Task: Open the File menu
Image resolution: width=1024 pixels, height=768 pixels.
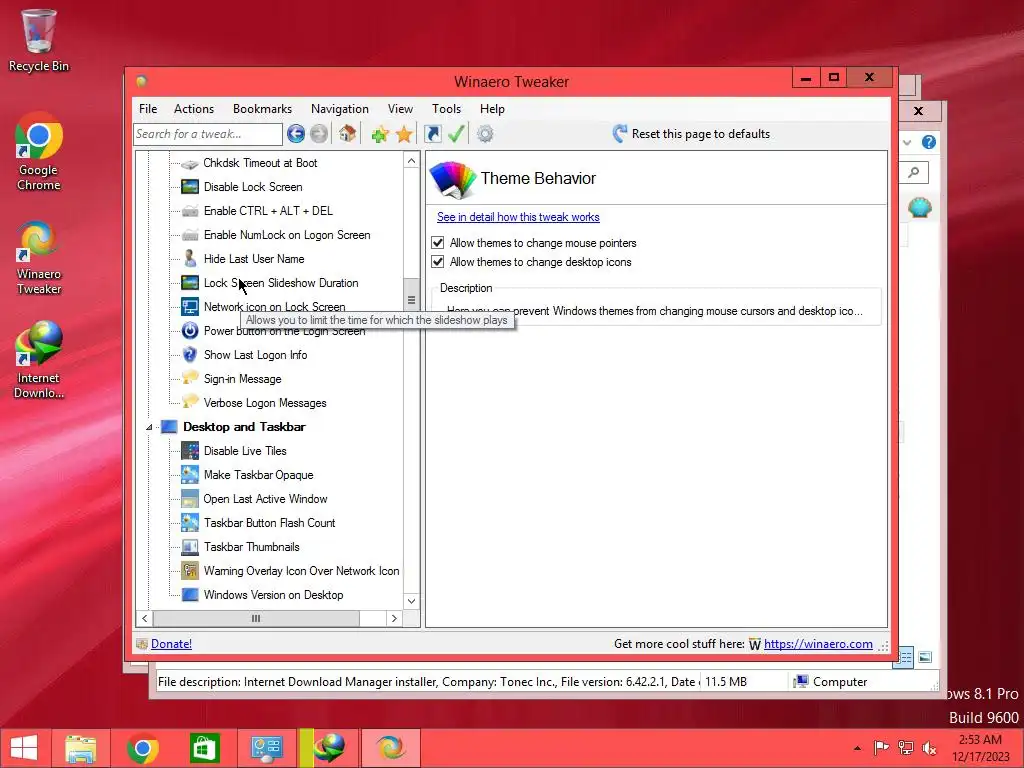Action: [148, 109]
